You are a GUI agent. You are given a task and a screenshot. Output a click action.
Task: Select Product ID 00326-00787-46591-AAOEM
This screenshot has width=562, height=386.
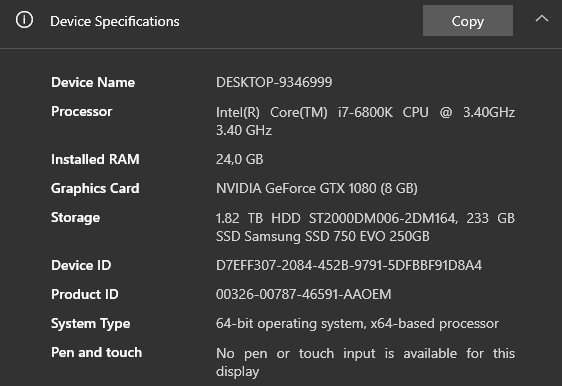304,295
